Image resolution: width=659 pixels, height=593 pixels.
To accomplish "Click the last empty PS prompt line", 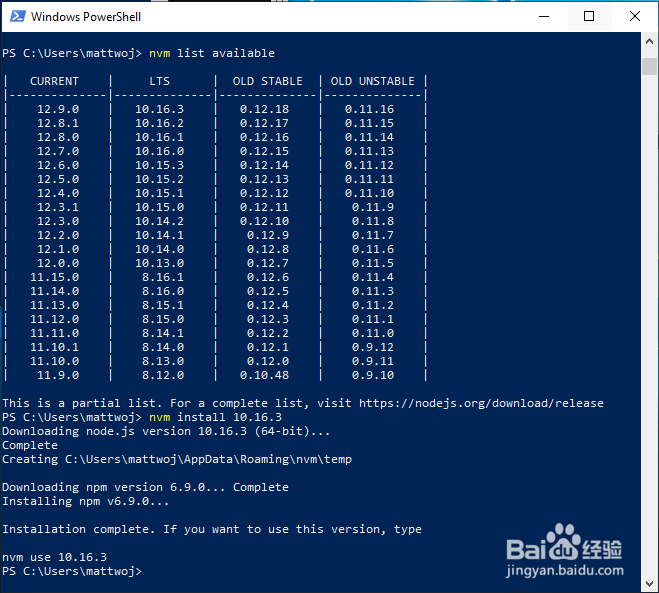I will click(72, 572).
